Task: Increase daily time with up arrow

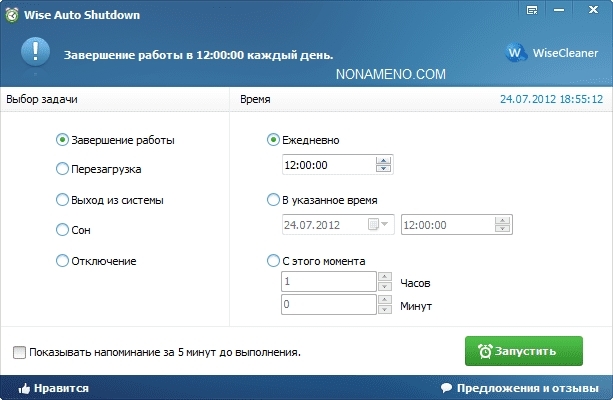Action: coord(384,161)
